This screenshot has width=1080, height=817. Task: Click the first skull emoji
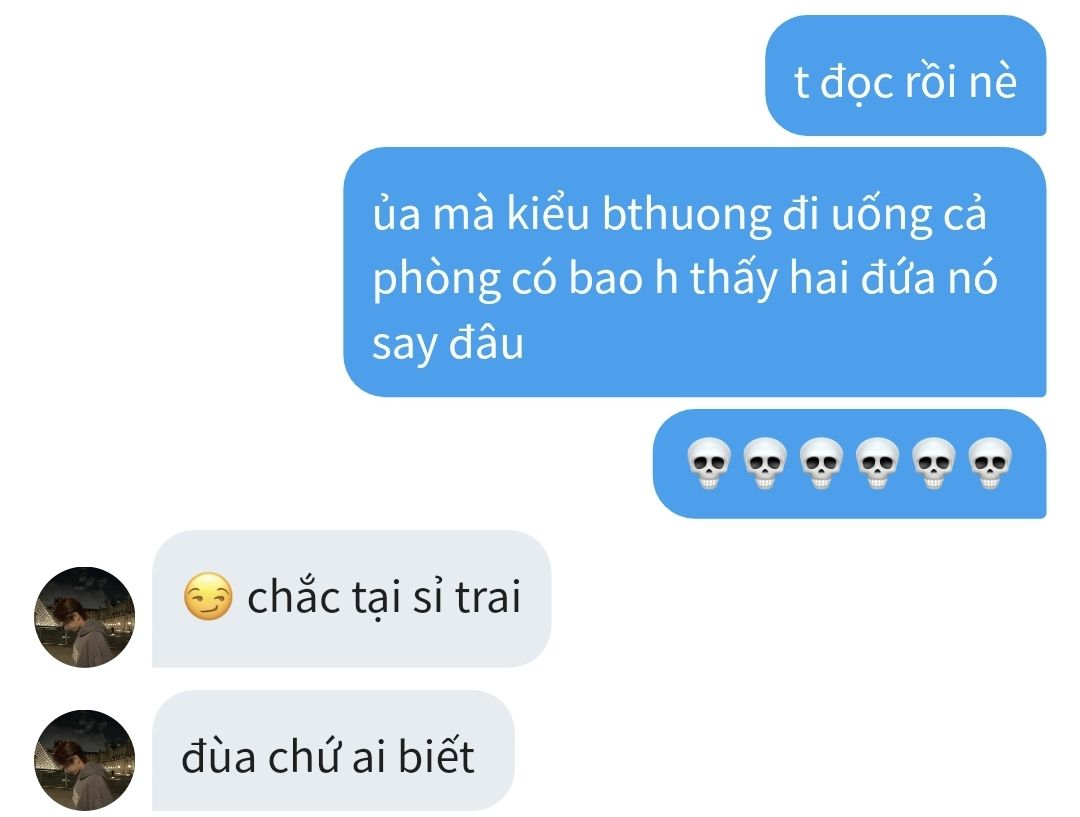click(x=709, y=464)
